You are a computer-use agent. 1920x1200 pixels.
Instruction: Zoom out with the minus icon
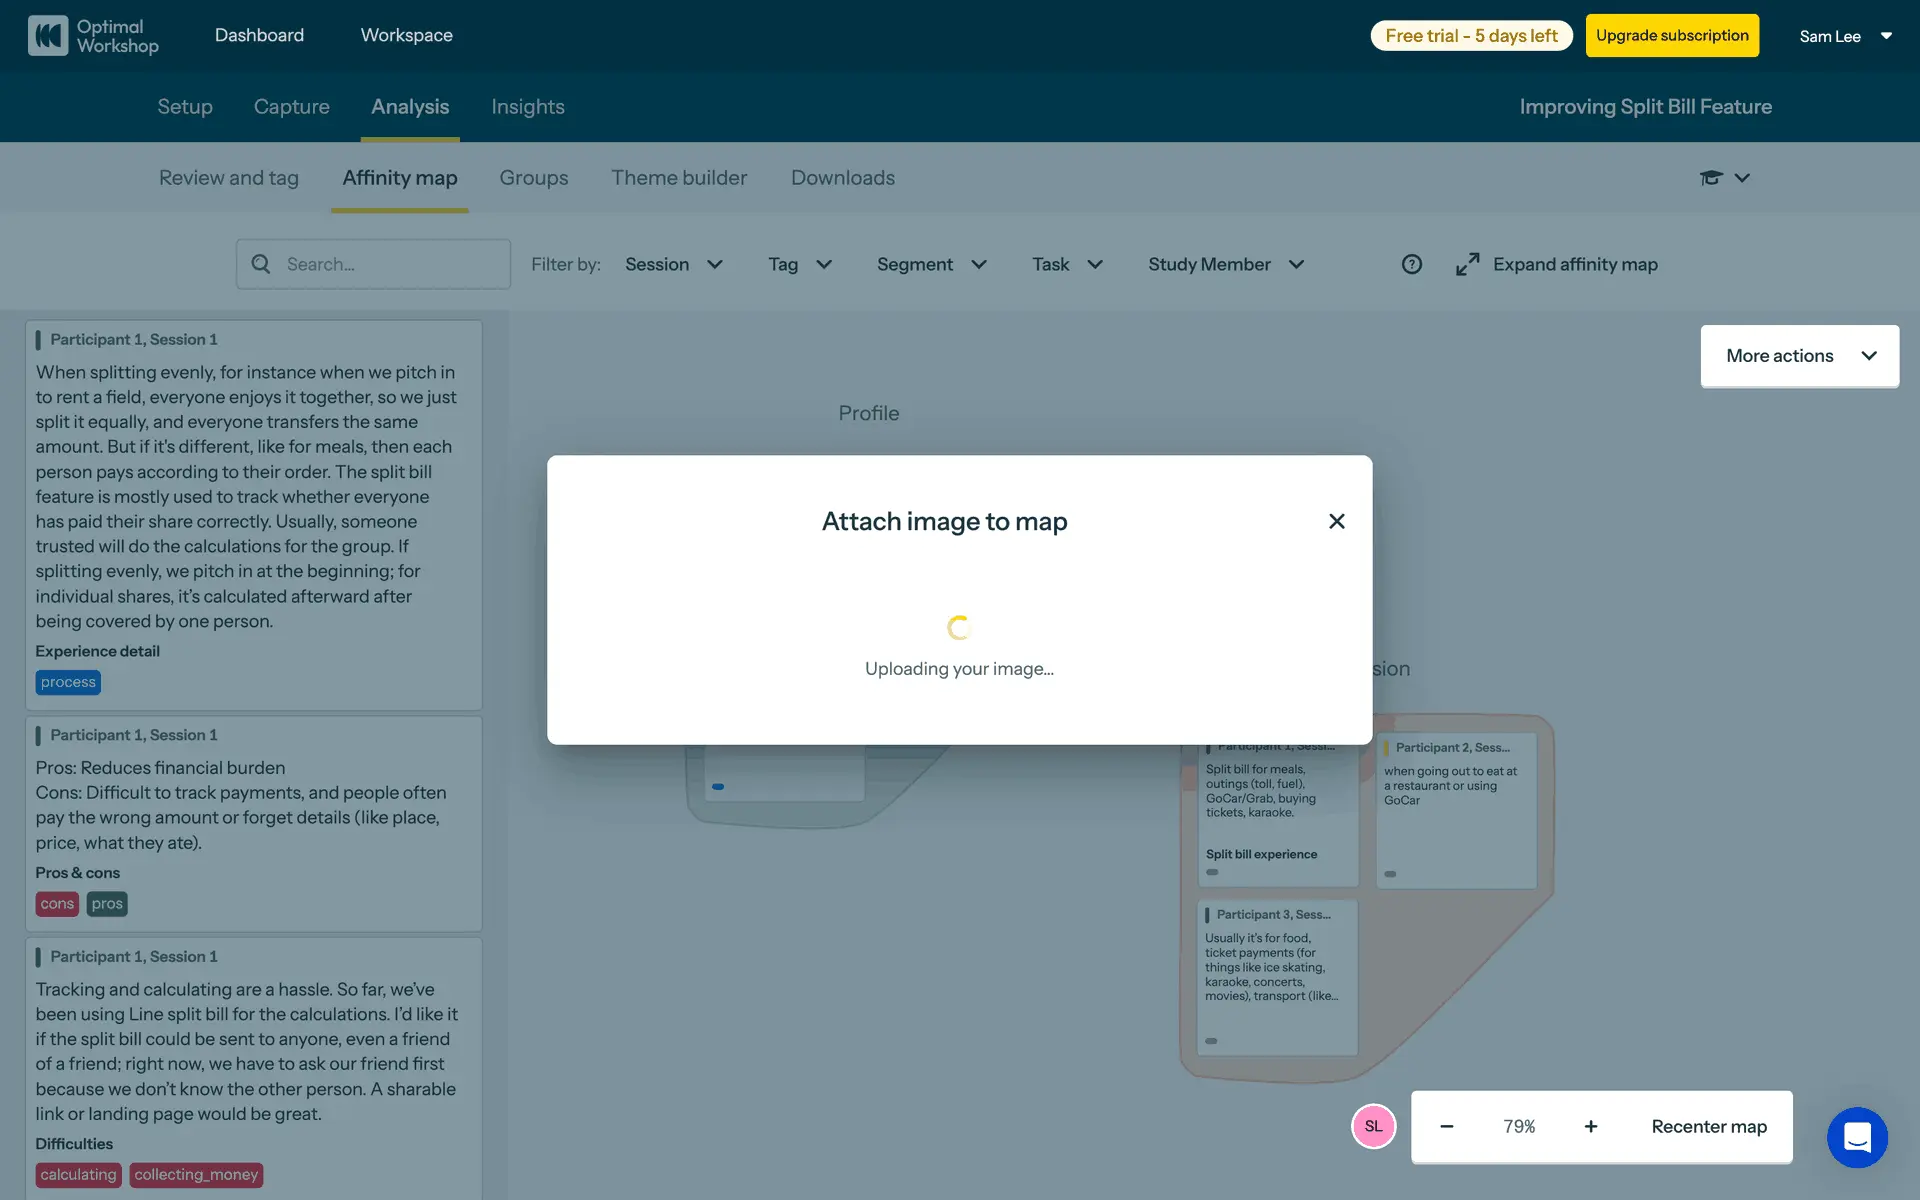coord(1446,1127)
